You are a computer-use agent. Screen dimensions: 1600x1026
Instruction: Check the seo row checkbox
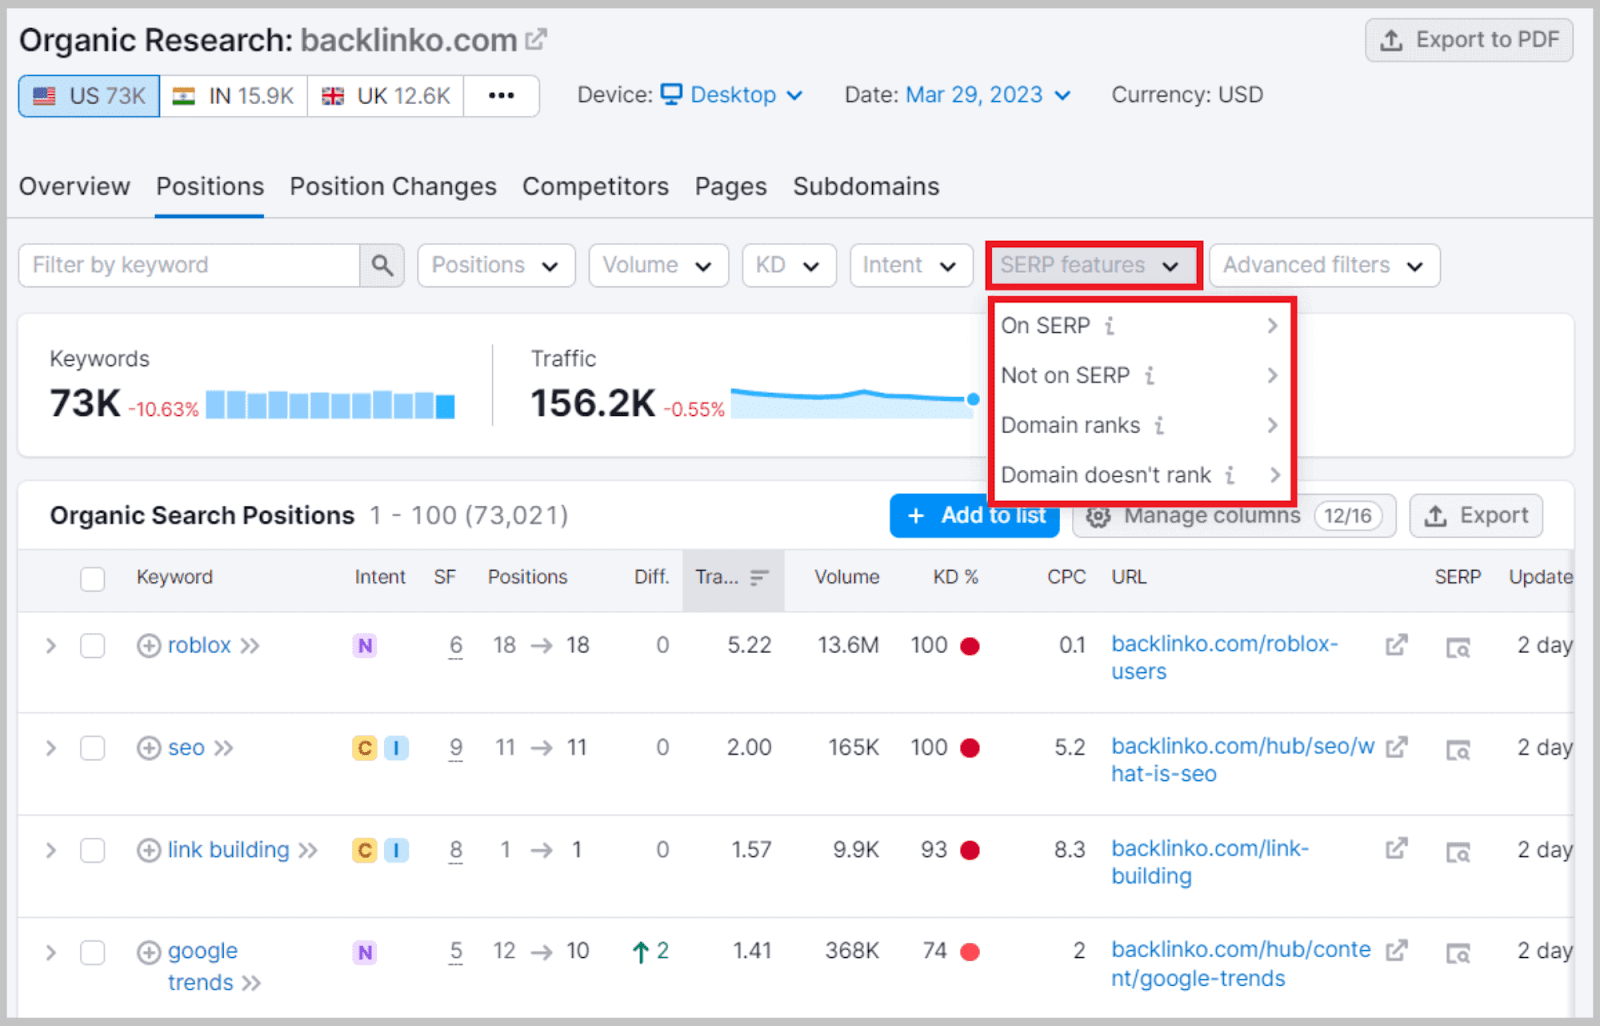(x=93, y=748)
